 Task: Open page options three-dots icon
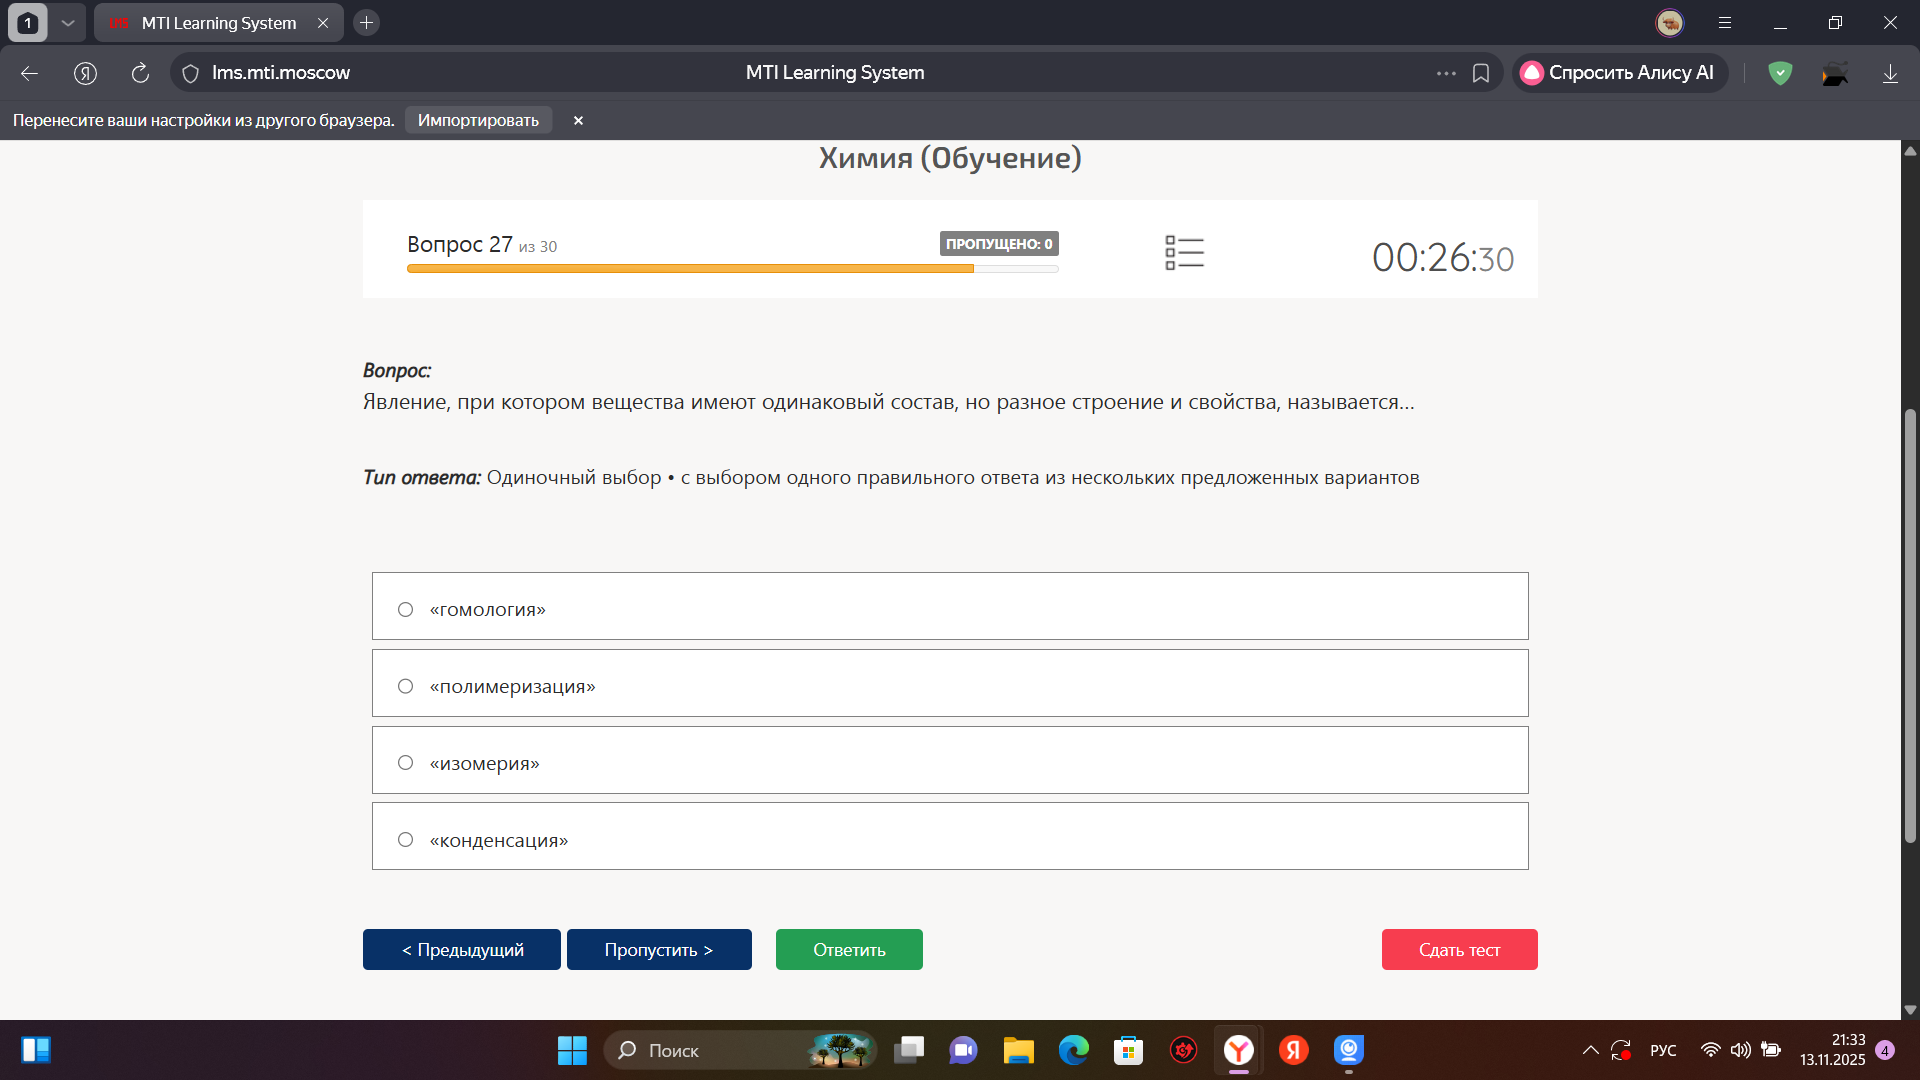coord(1446,73)
